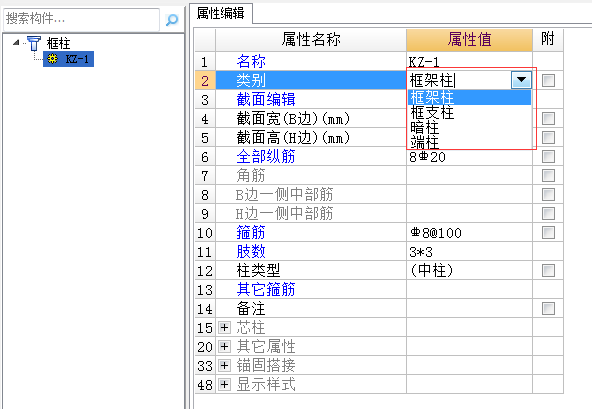The height and width of the screenshot is (409, 592).
Task: Click the 角筋 property name
Action: (251, 175)
